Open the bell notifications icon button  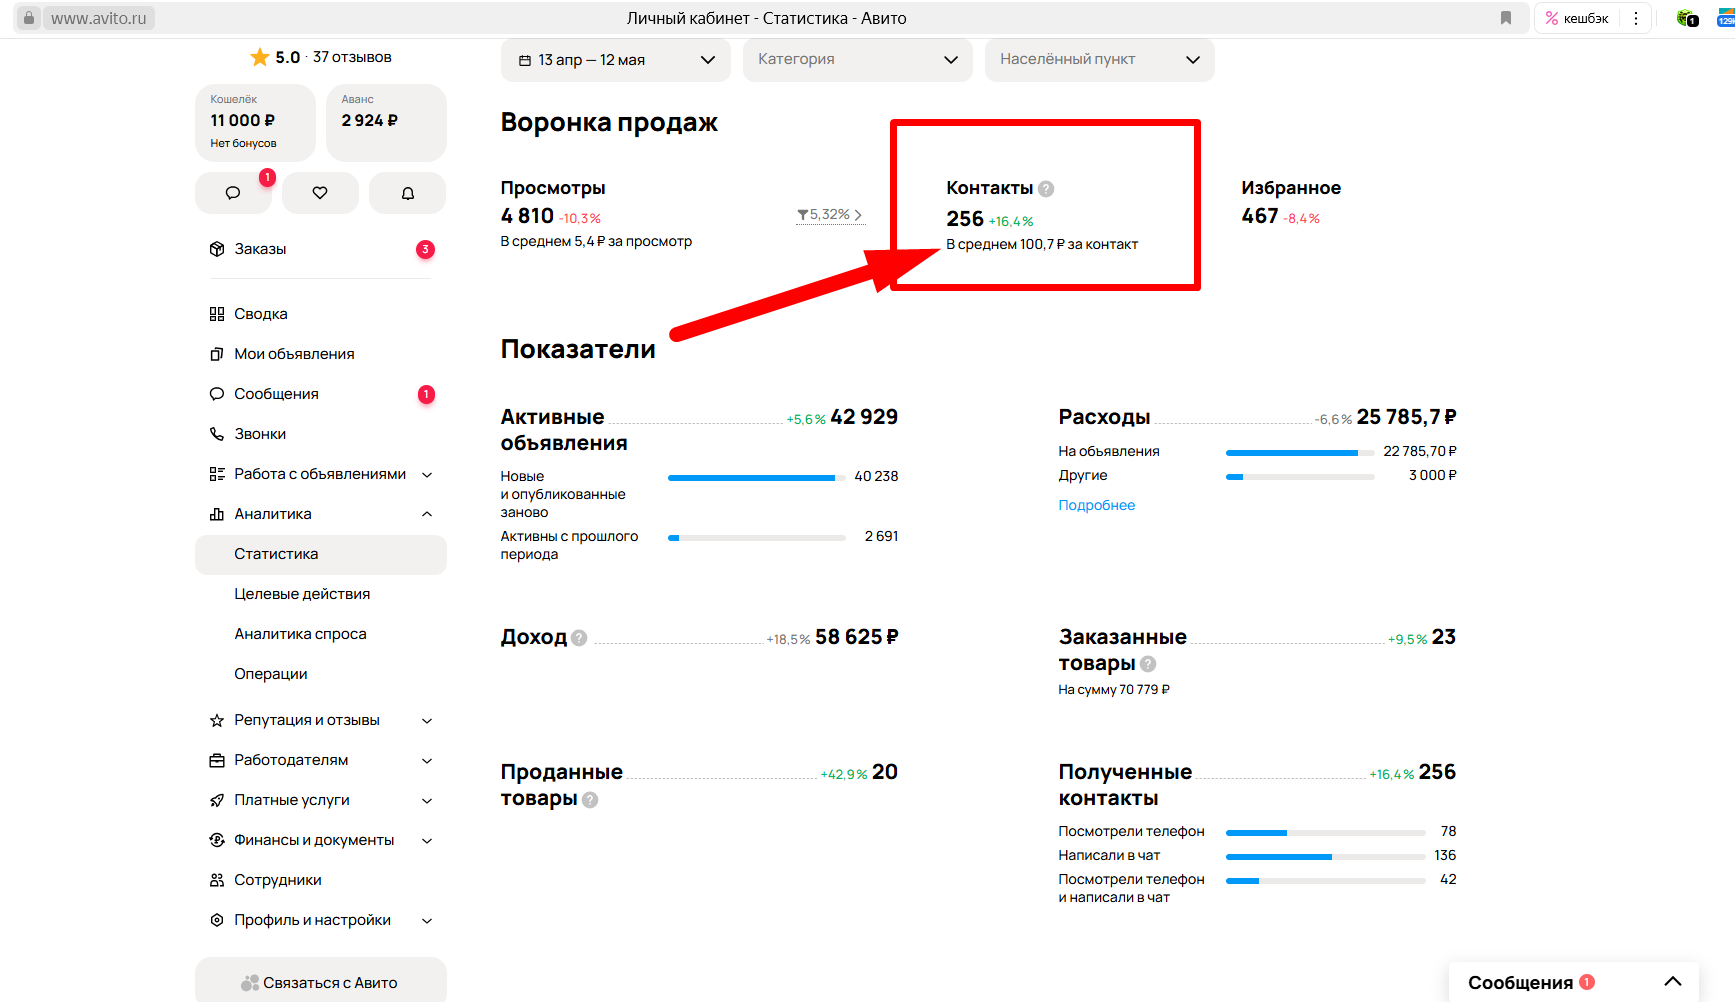click(407, 193)
